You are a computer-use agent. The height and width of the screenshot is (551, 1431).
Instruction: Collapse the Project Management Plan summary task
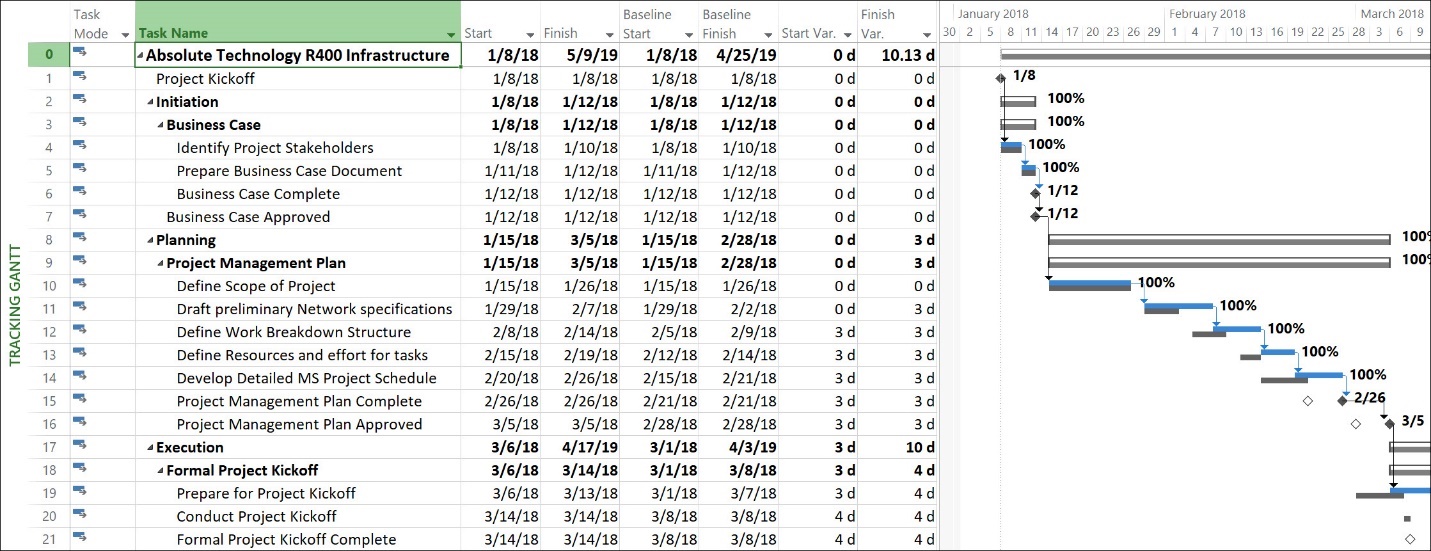[161, 263]
